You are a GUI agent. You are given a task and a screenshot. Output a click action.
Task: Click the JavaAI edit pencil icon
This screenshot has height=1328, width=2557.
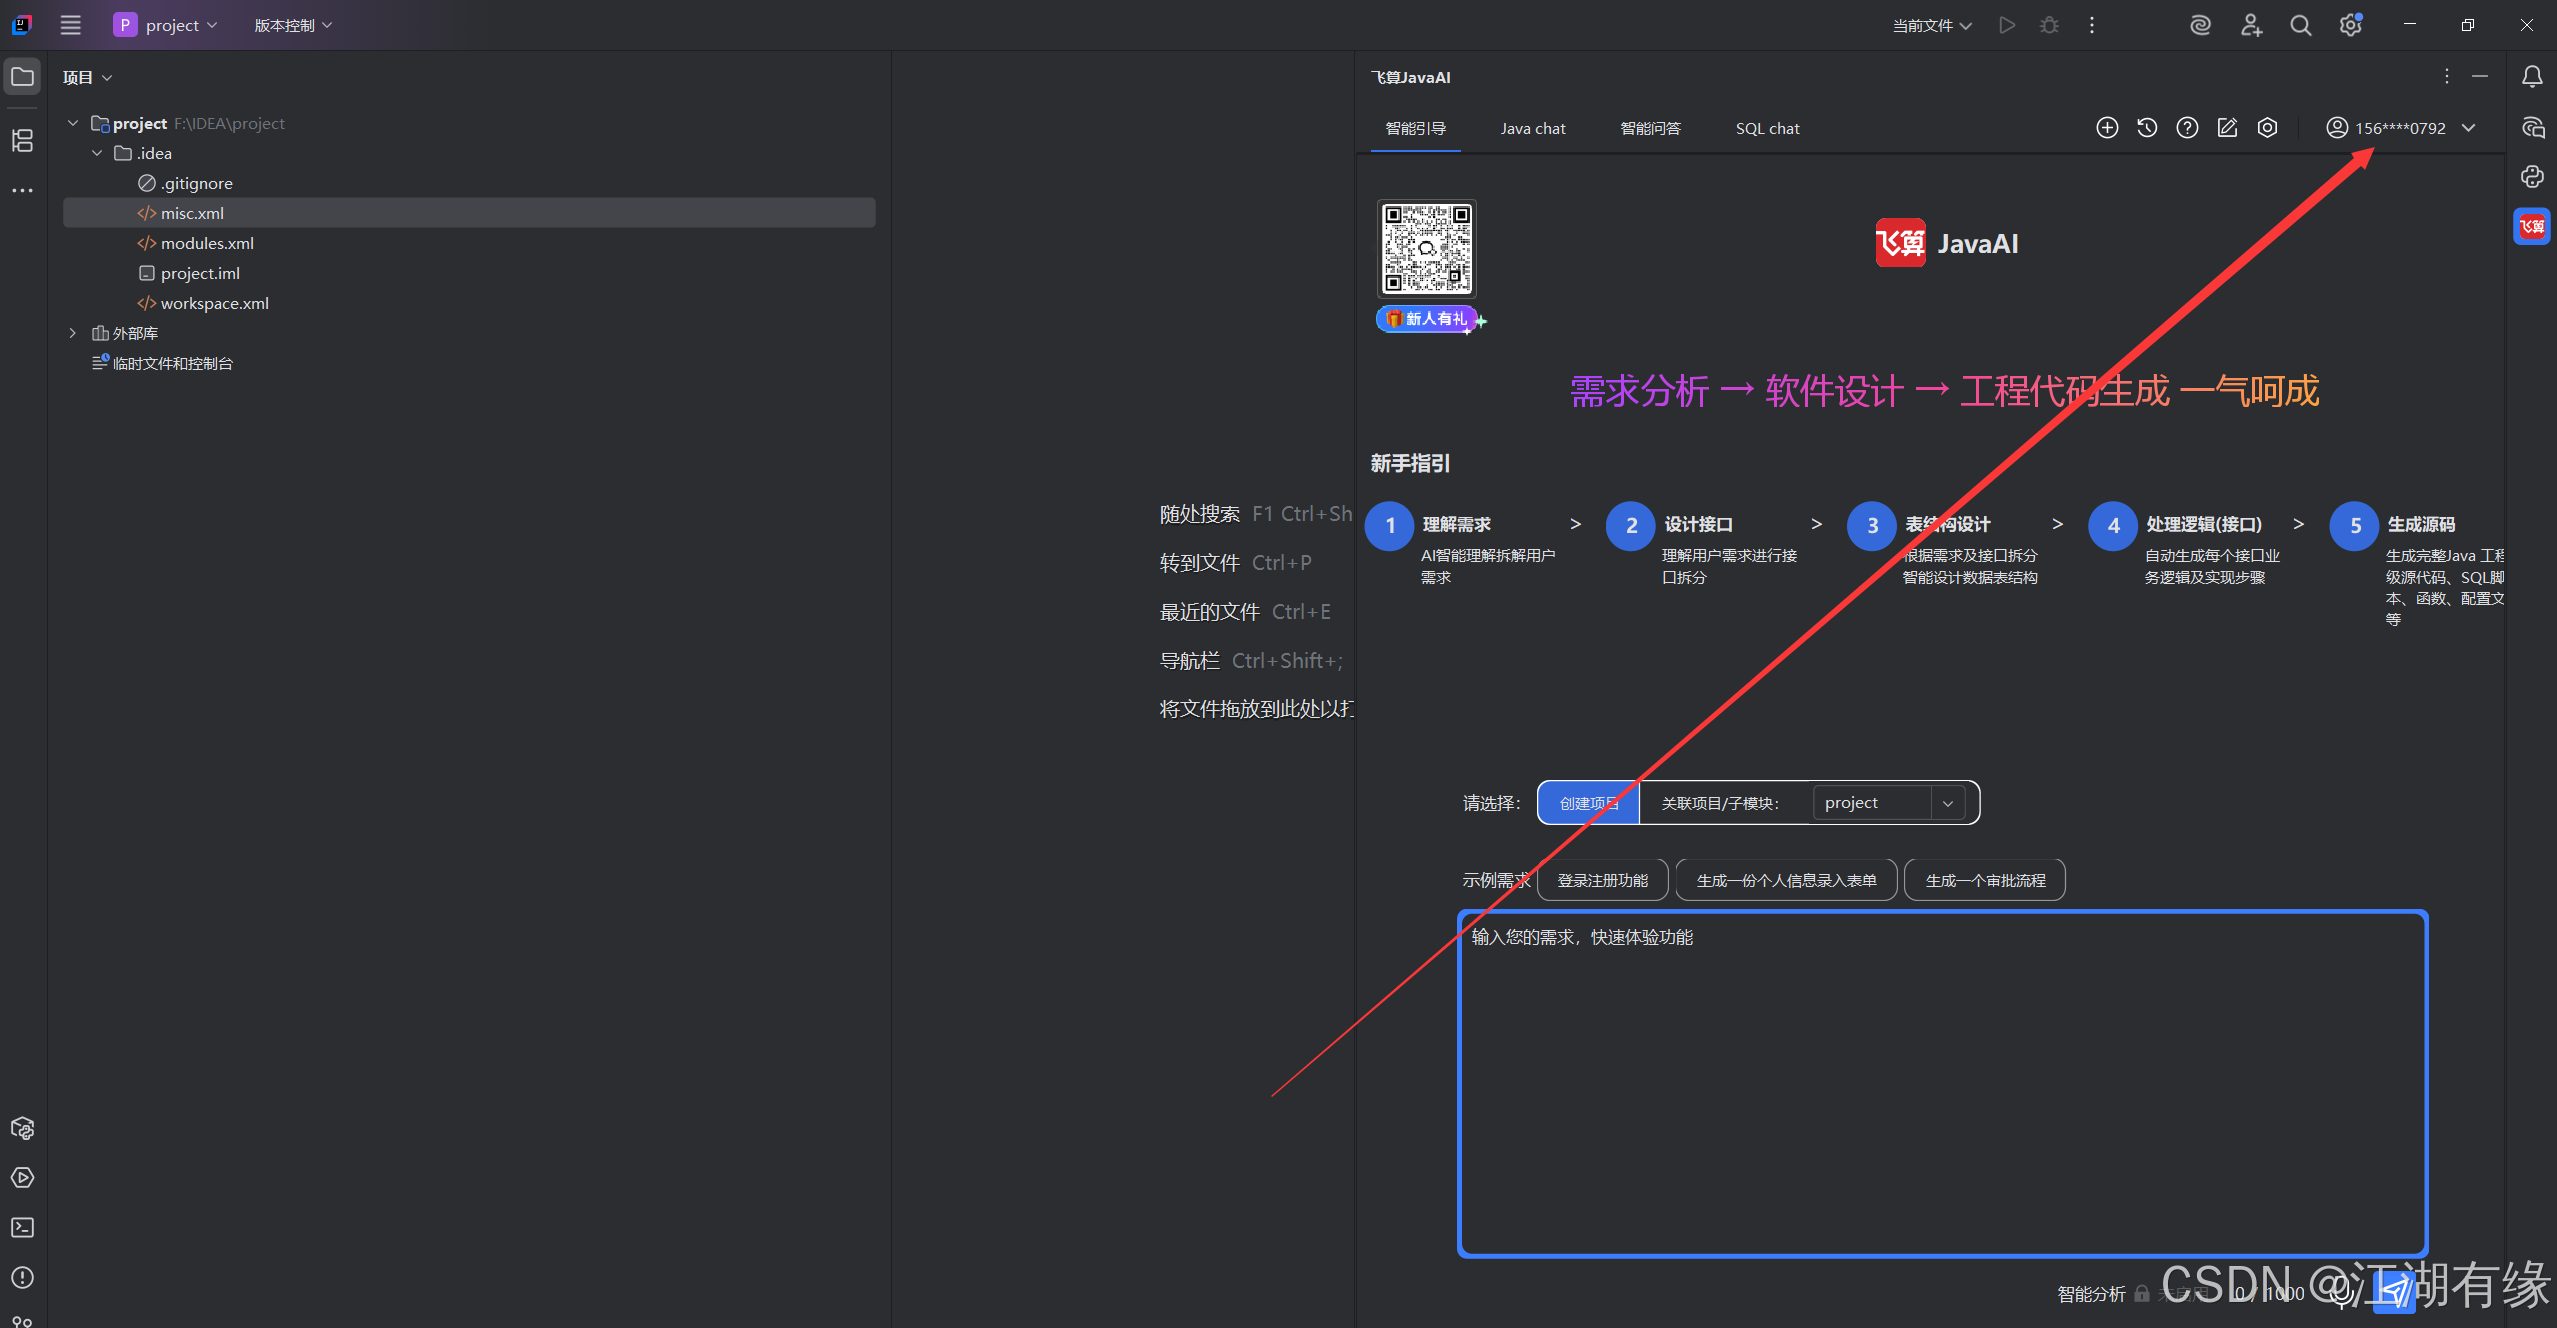2227,128
